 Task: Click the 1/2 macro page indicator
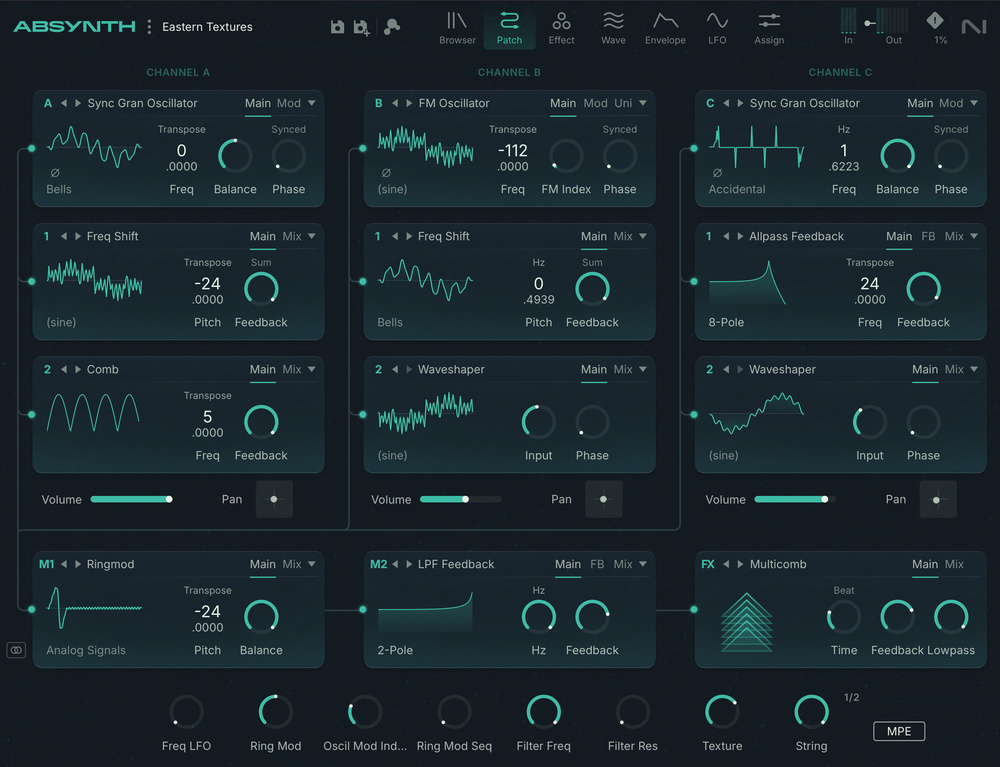pos(851,698)
